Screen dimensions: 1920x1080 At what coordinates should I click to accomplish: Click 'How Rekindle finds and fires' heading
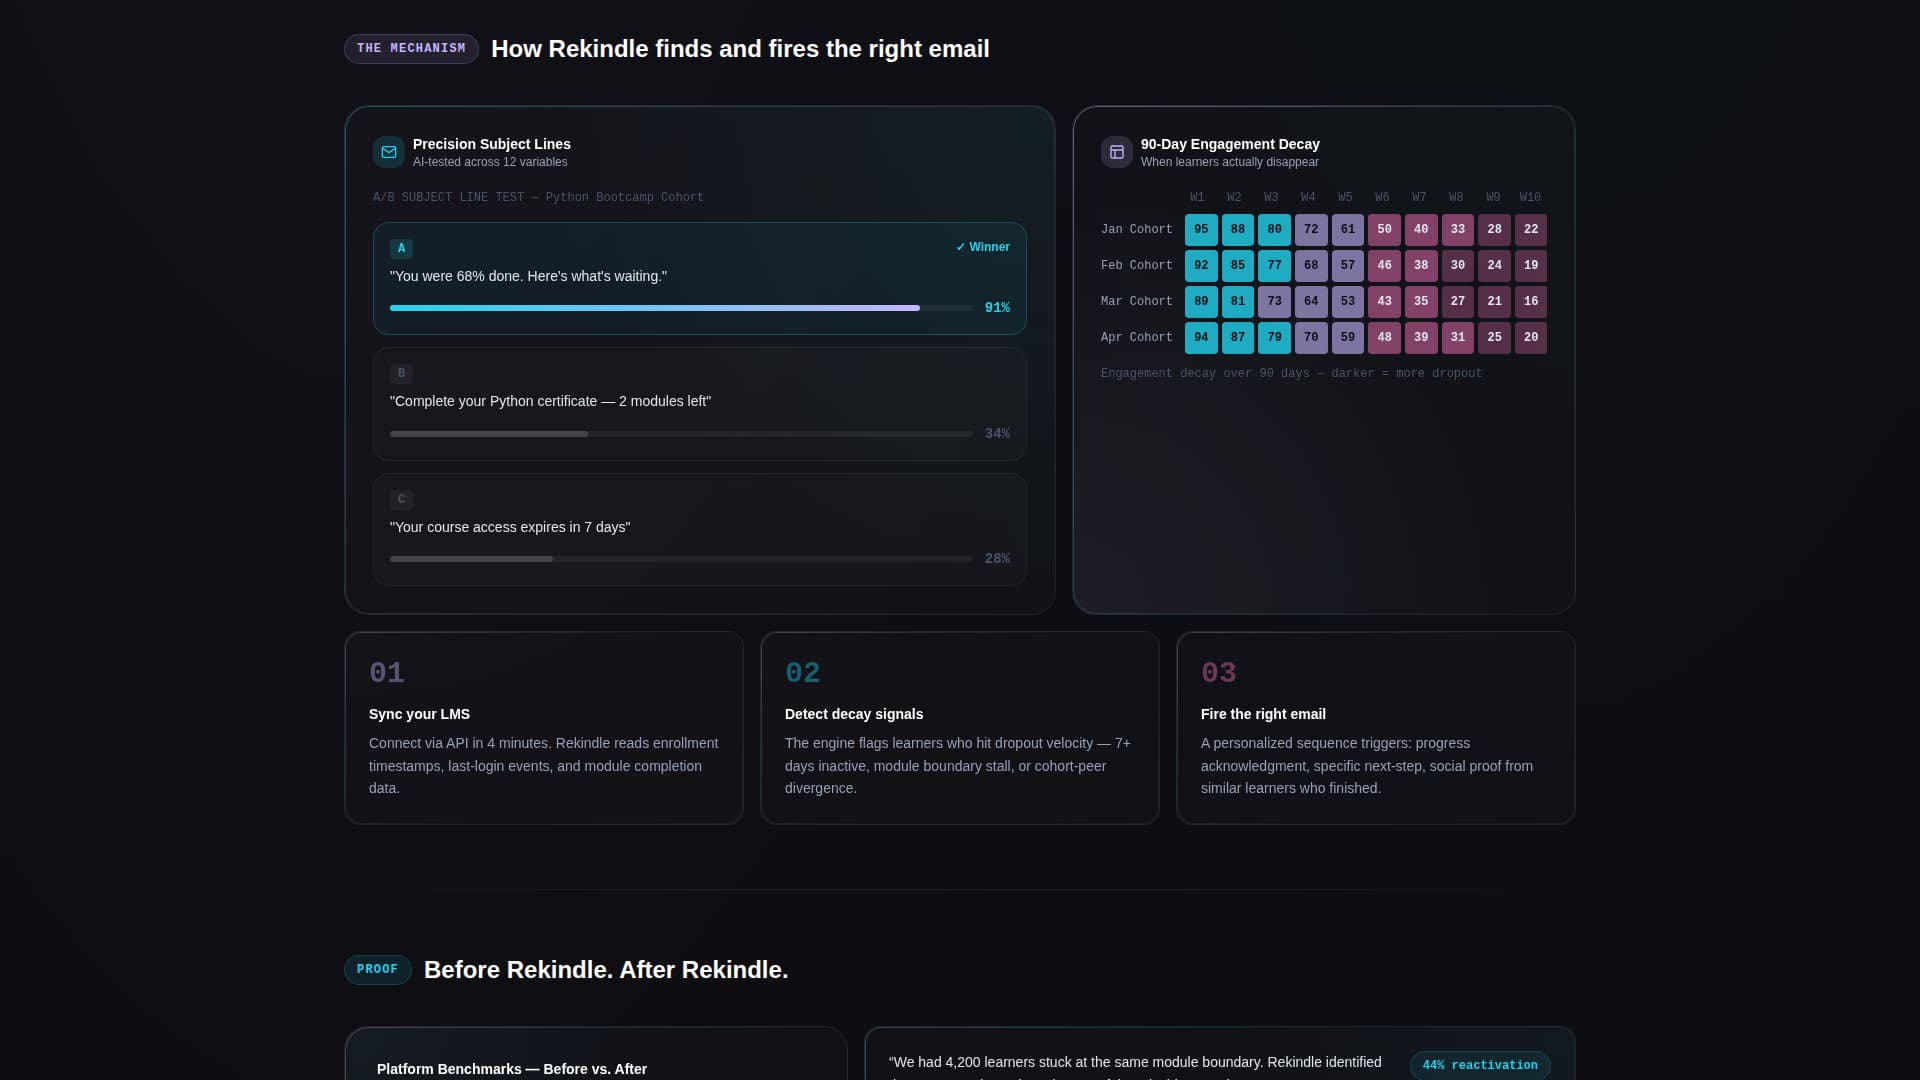[x=740, y=49]
